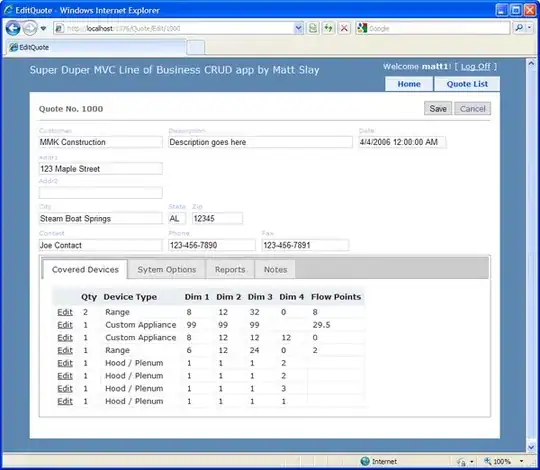The width and height of the screenshot is (540, 470).
Task: Click the Customer field MMK Construction
Action: [x=101, y=142]
